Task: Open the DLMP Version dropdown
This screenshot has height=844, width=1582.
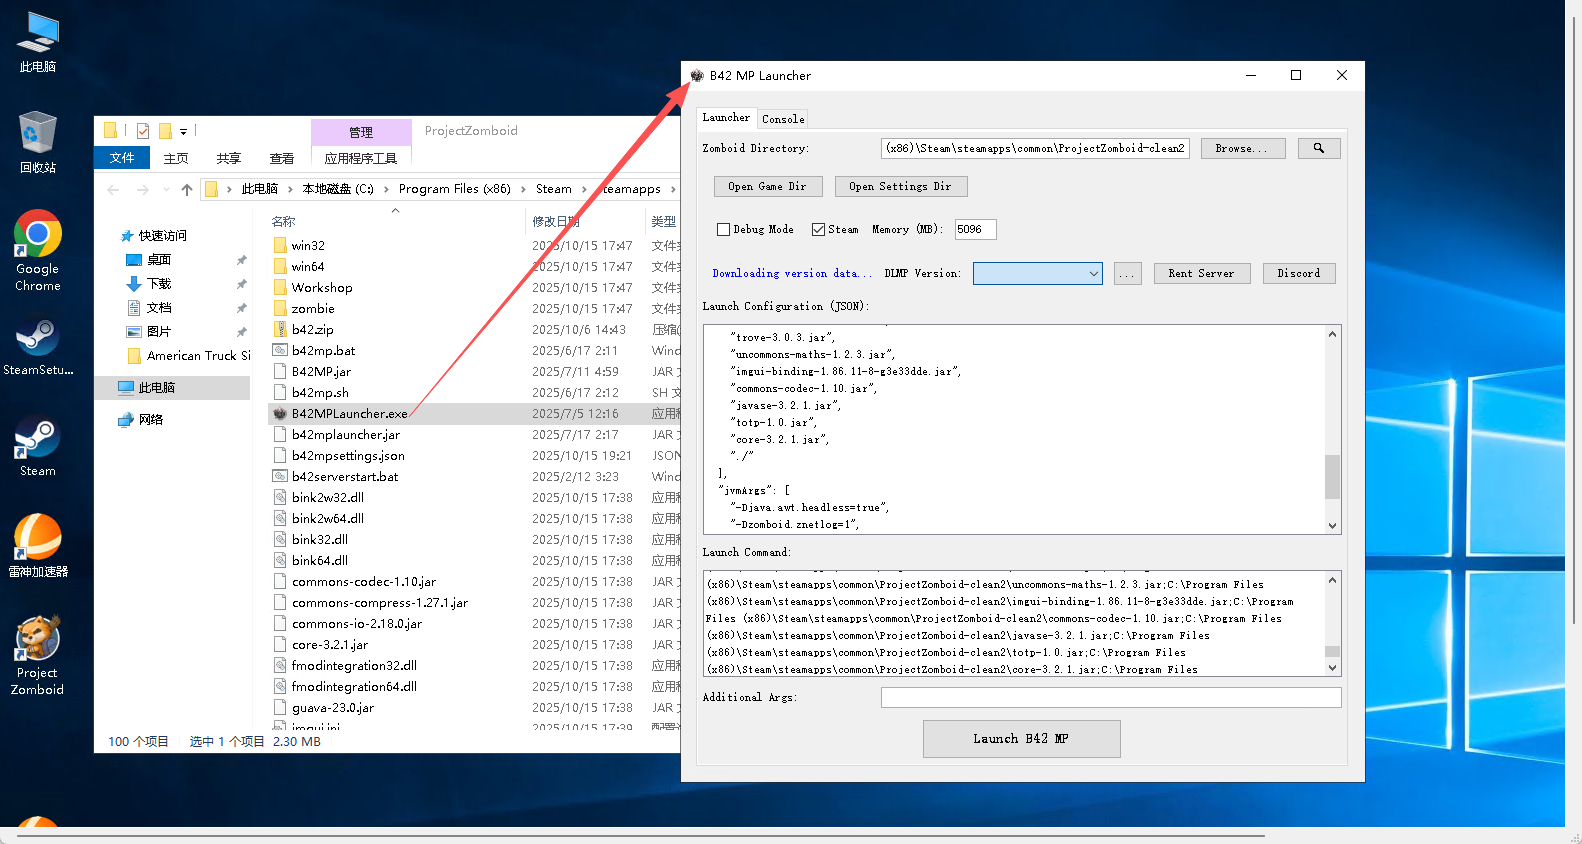Action: (x=1037, y=274)
